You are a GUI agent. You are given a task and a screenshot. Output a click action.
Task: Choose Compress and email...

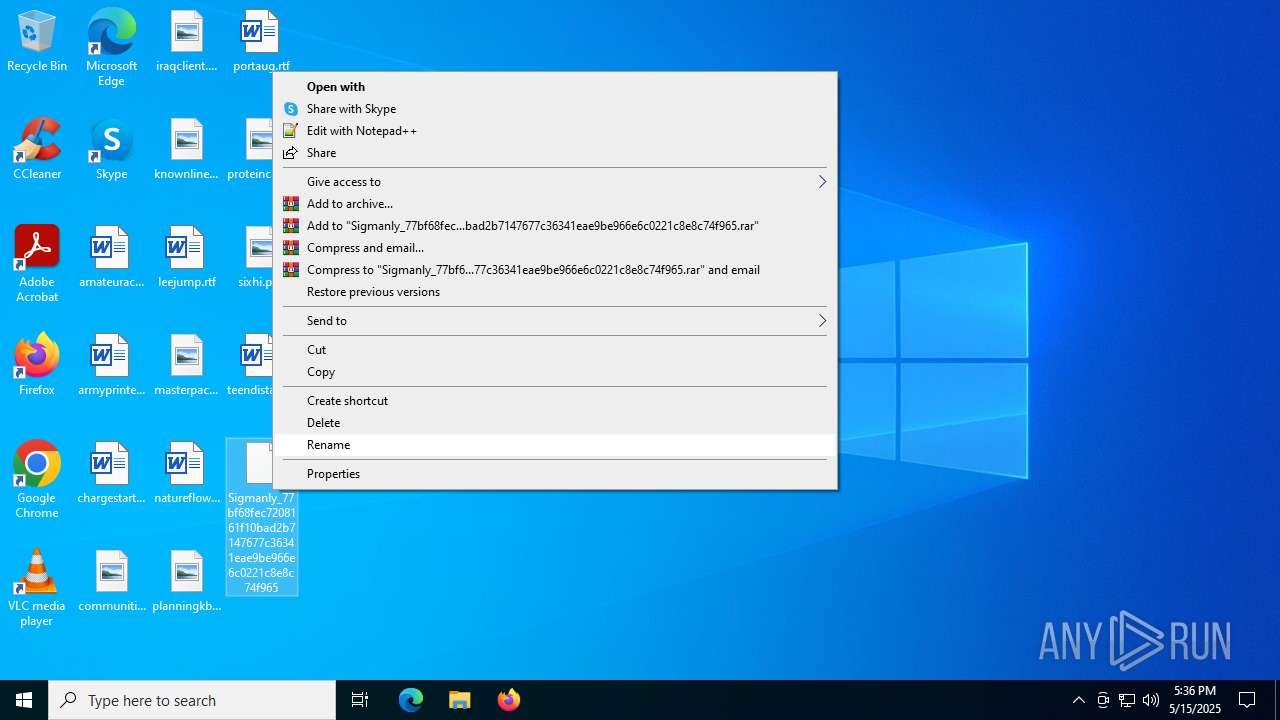tap(555, 248)
